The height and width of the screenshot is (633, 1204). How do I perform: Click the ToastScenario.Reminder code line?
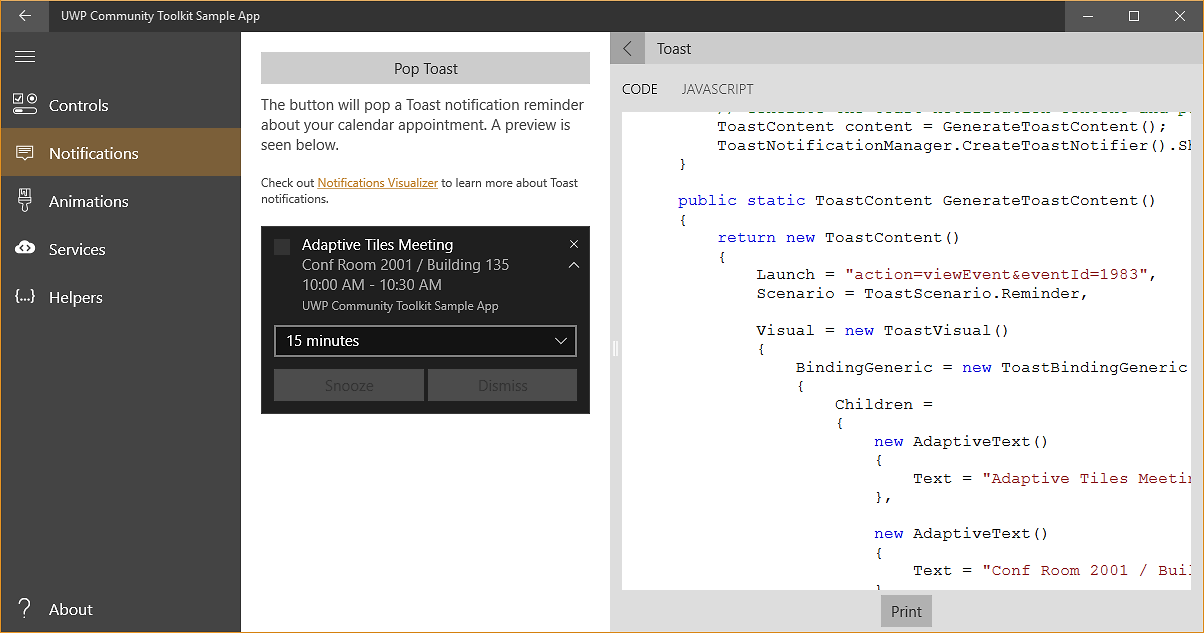click(x=922, y=293)
